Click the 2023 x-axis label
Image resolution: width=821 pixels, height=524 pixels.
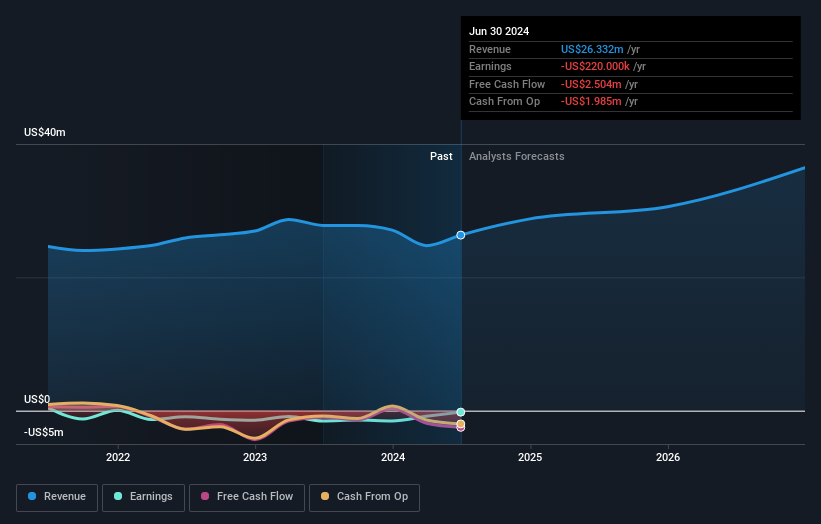click(x=255, y=458)
